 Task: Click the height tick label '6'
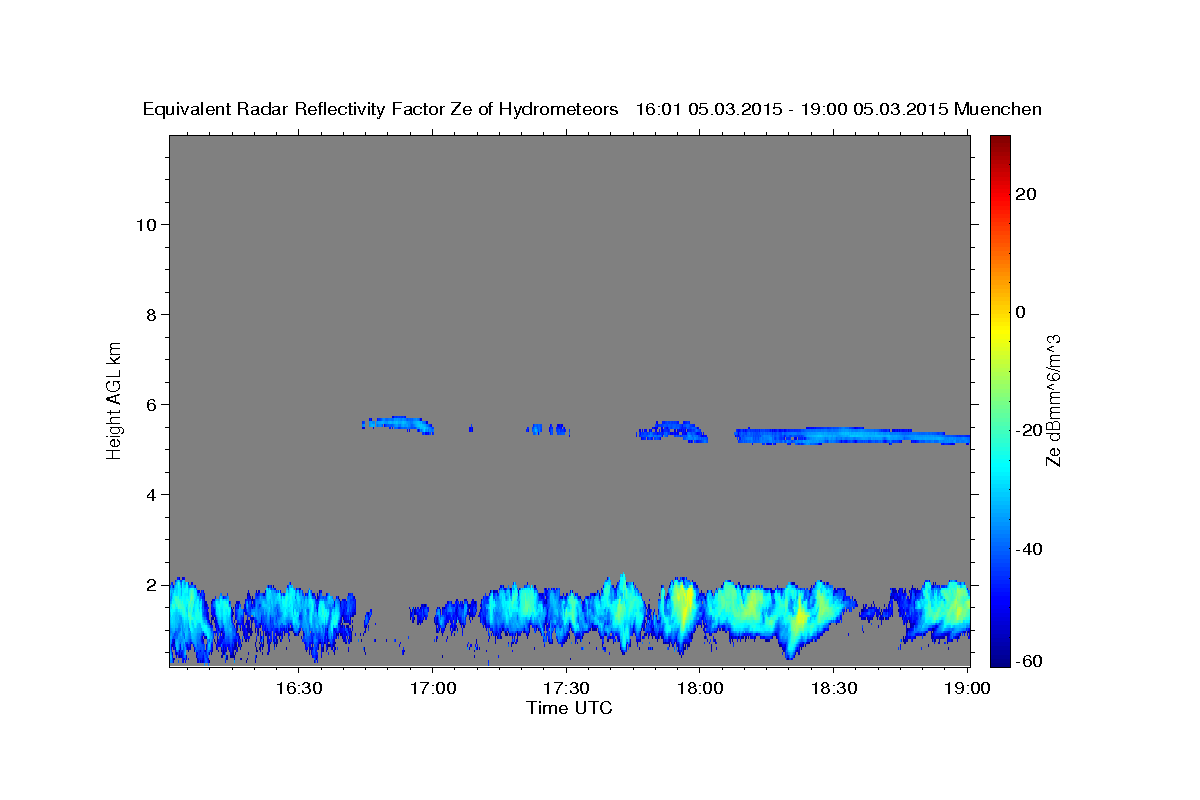coord(149,404)
